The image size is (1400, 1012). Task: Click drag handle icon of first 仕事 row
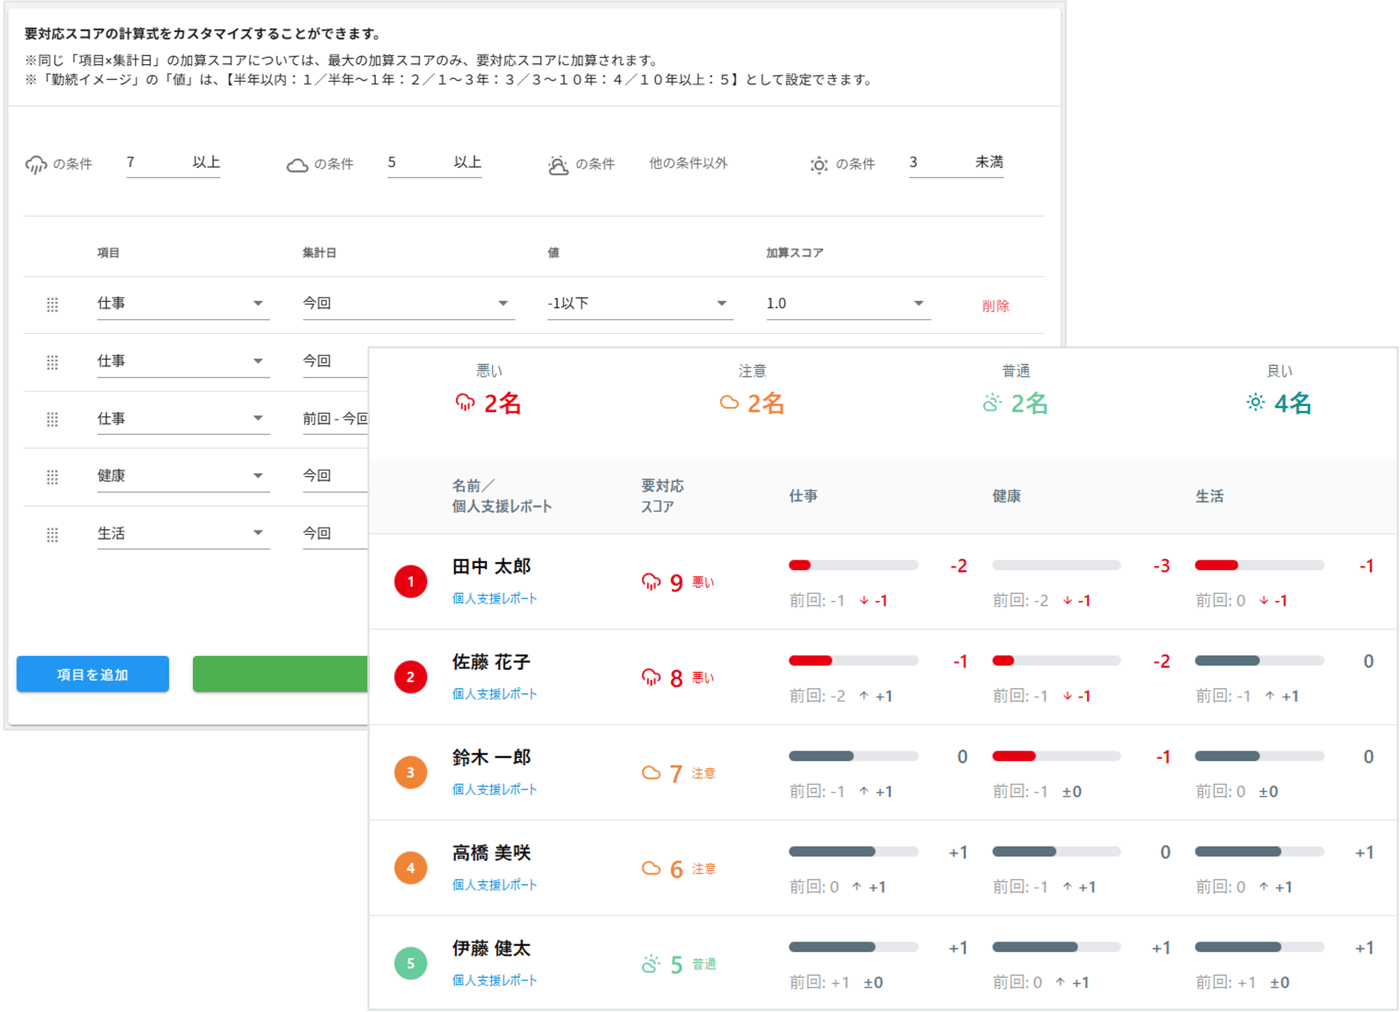pos(52,305)
